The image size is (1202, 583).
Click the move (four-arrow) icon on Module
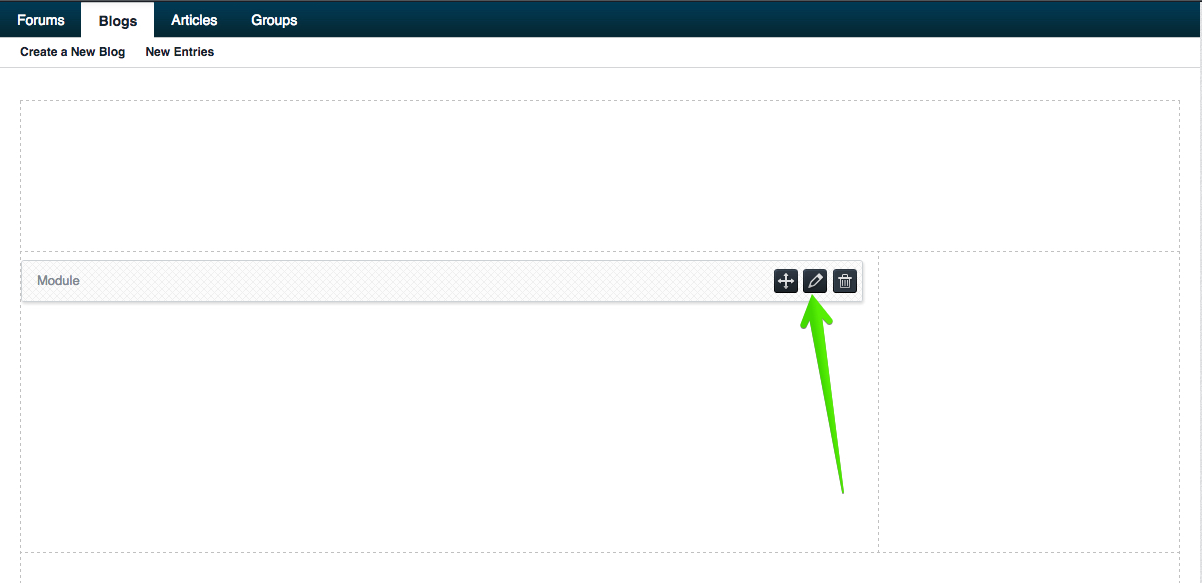786,281
